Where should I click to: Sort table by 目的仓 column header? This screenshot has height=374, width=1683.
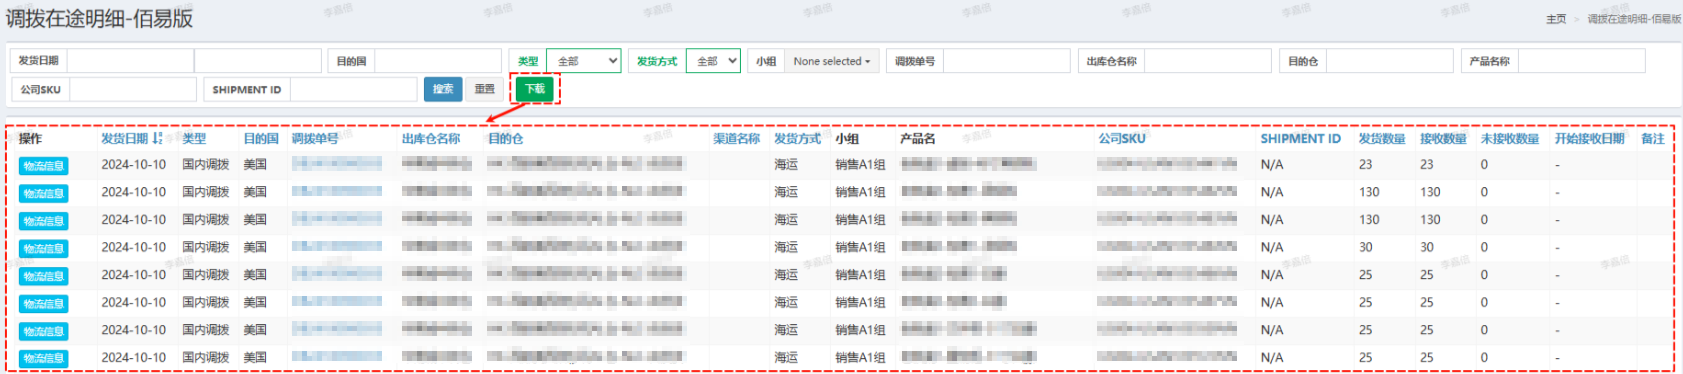pyautogui.click(x=506, y=139)
